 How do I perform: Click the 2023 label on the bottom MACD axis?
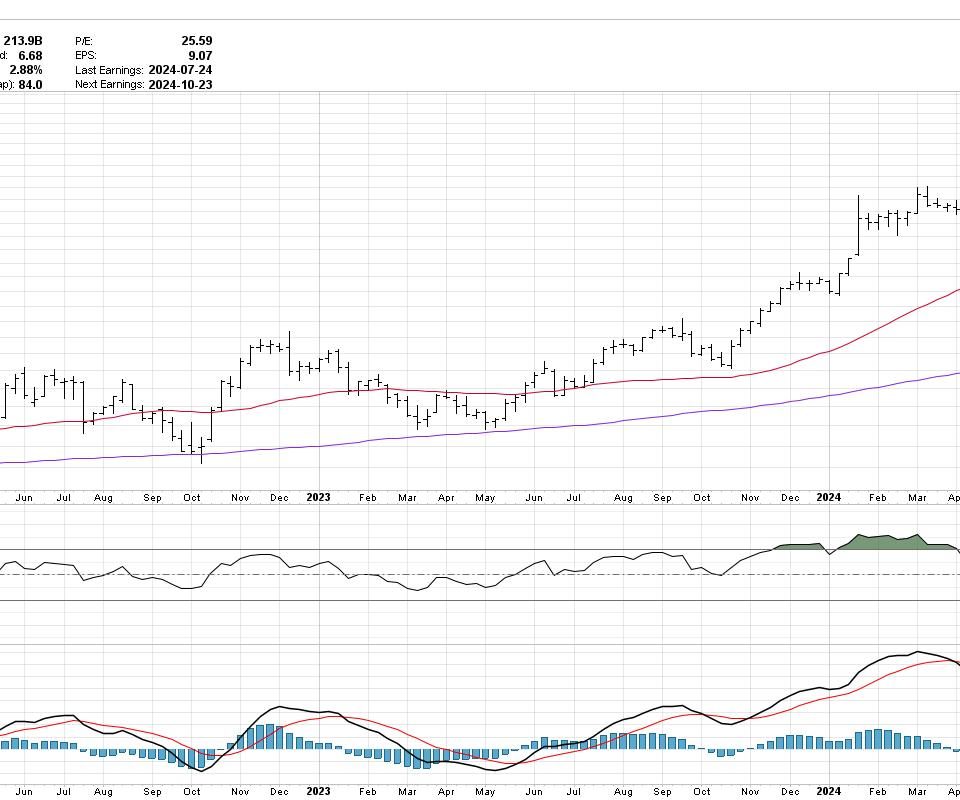pos(318,791)
